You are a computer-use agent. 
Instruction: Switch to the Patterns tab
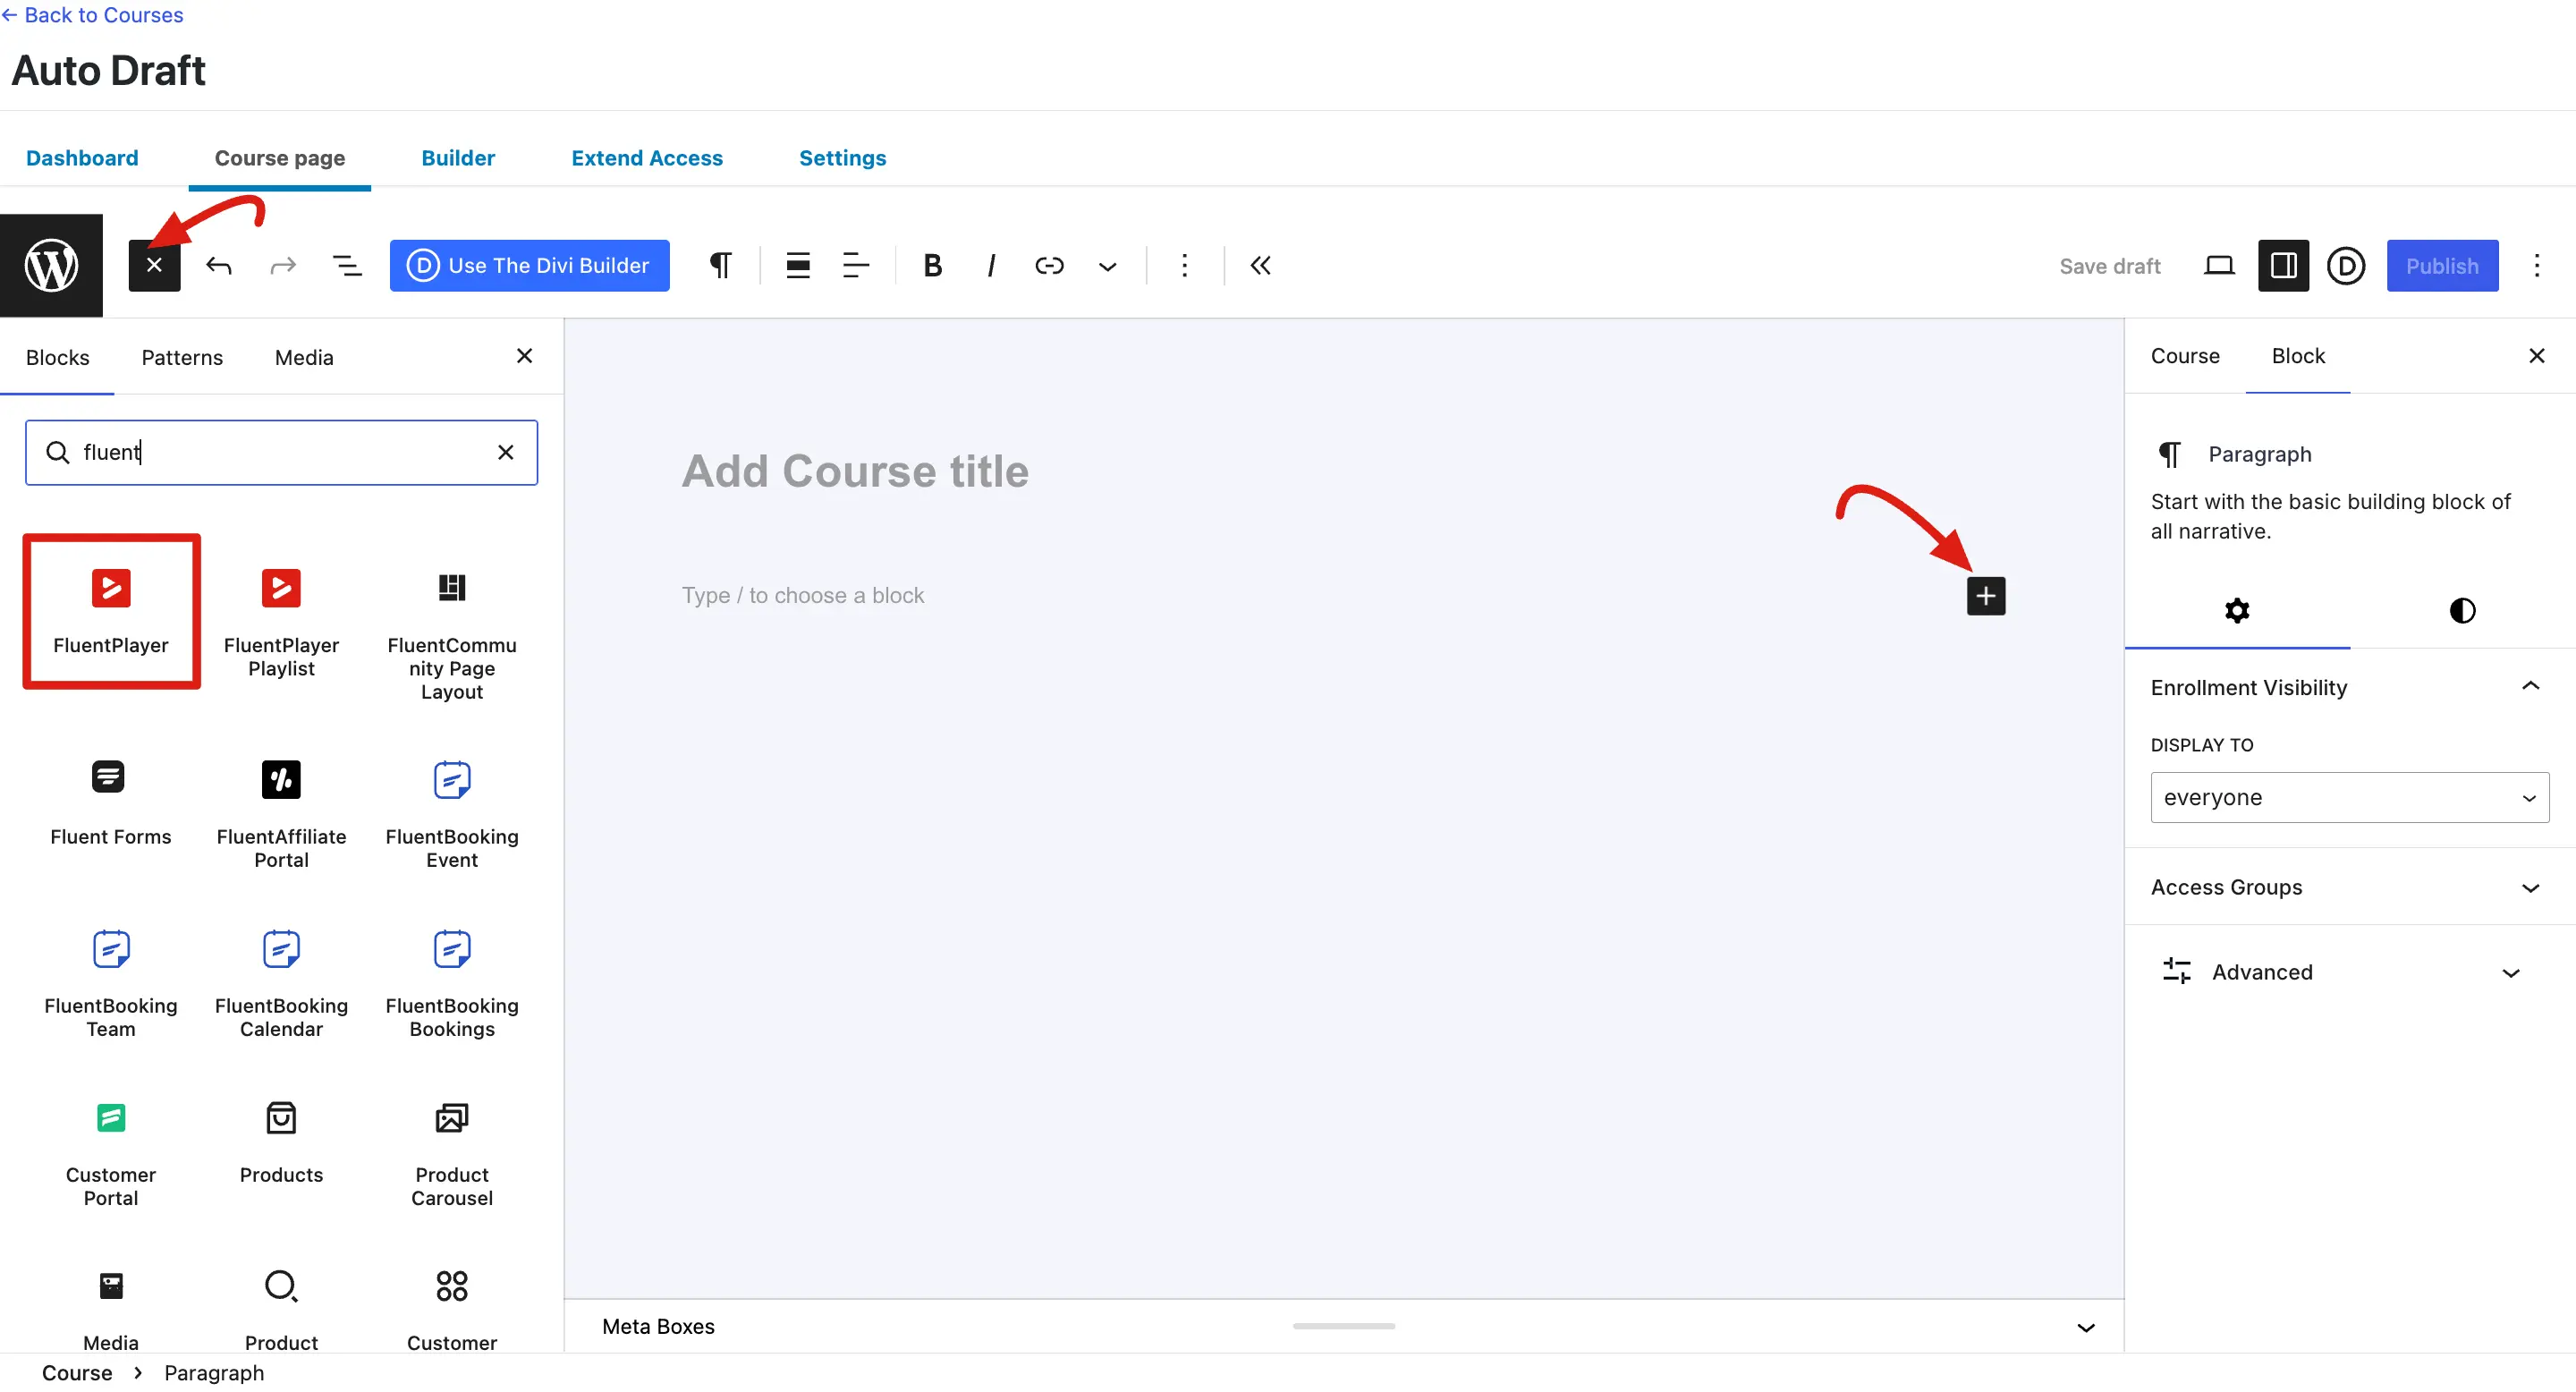click(x=182, y=357)
